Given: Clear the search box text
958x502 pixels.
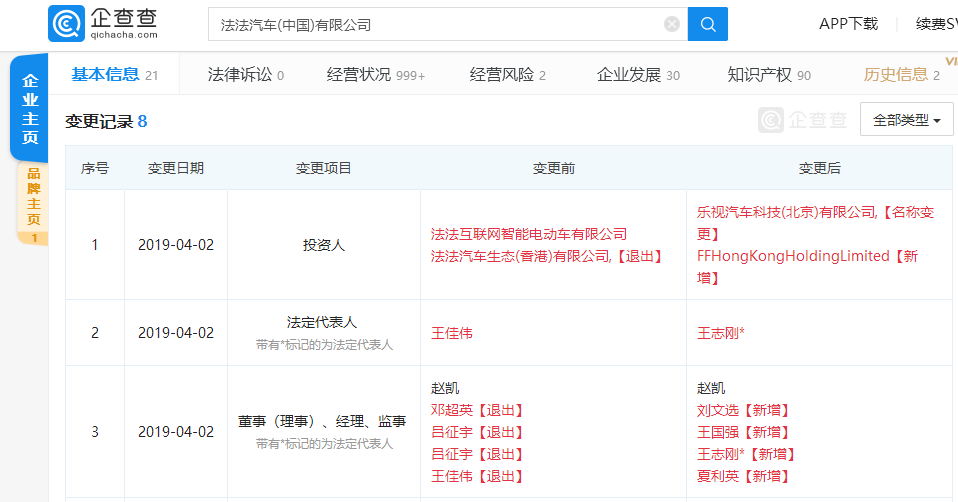Looking at the screenshot, I should 671,24.
